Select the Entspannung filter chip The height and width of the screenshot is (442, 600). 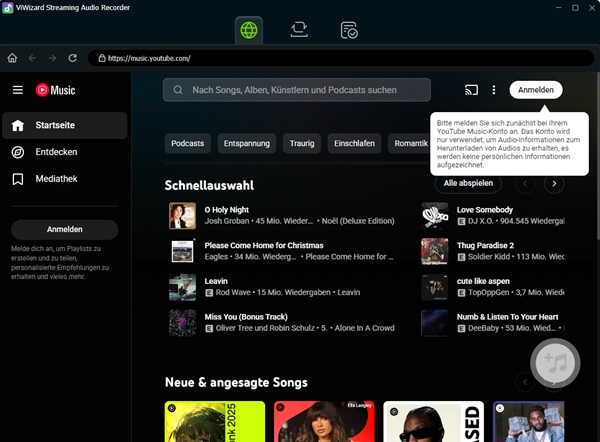pos(247,144)
